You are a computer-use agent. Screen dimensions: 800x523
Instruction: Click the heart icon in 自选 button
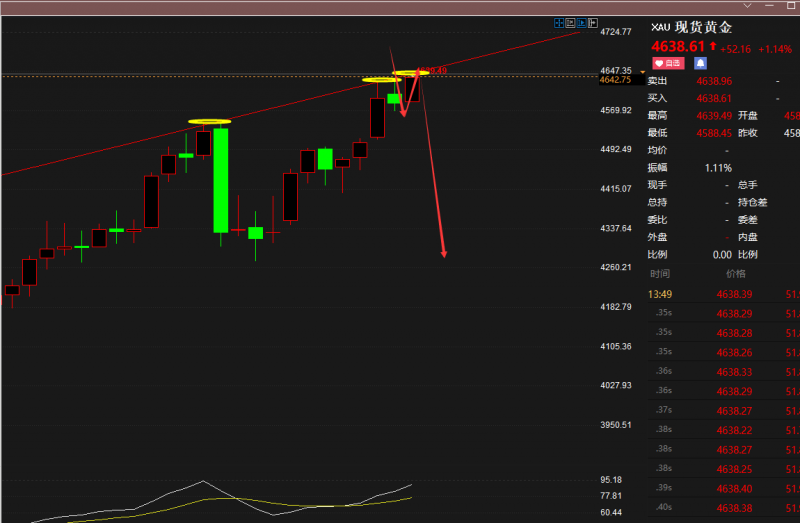pyautogui.click(x=660, y=62)
